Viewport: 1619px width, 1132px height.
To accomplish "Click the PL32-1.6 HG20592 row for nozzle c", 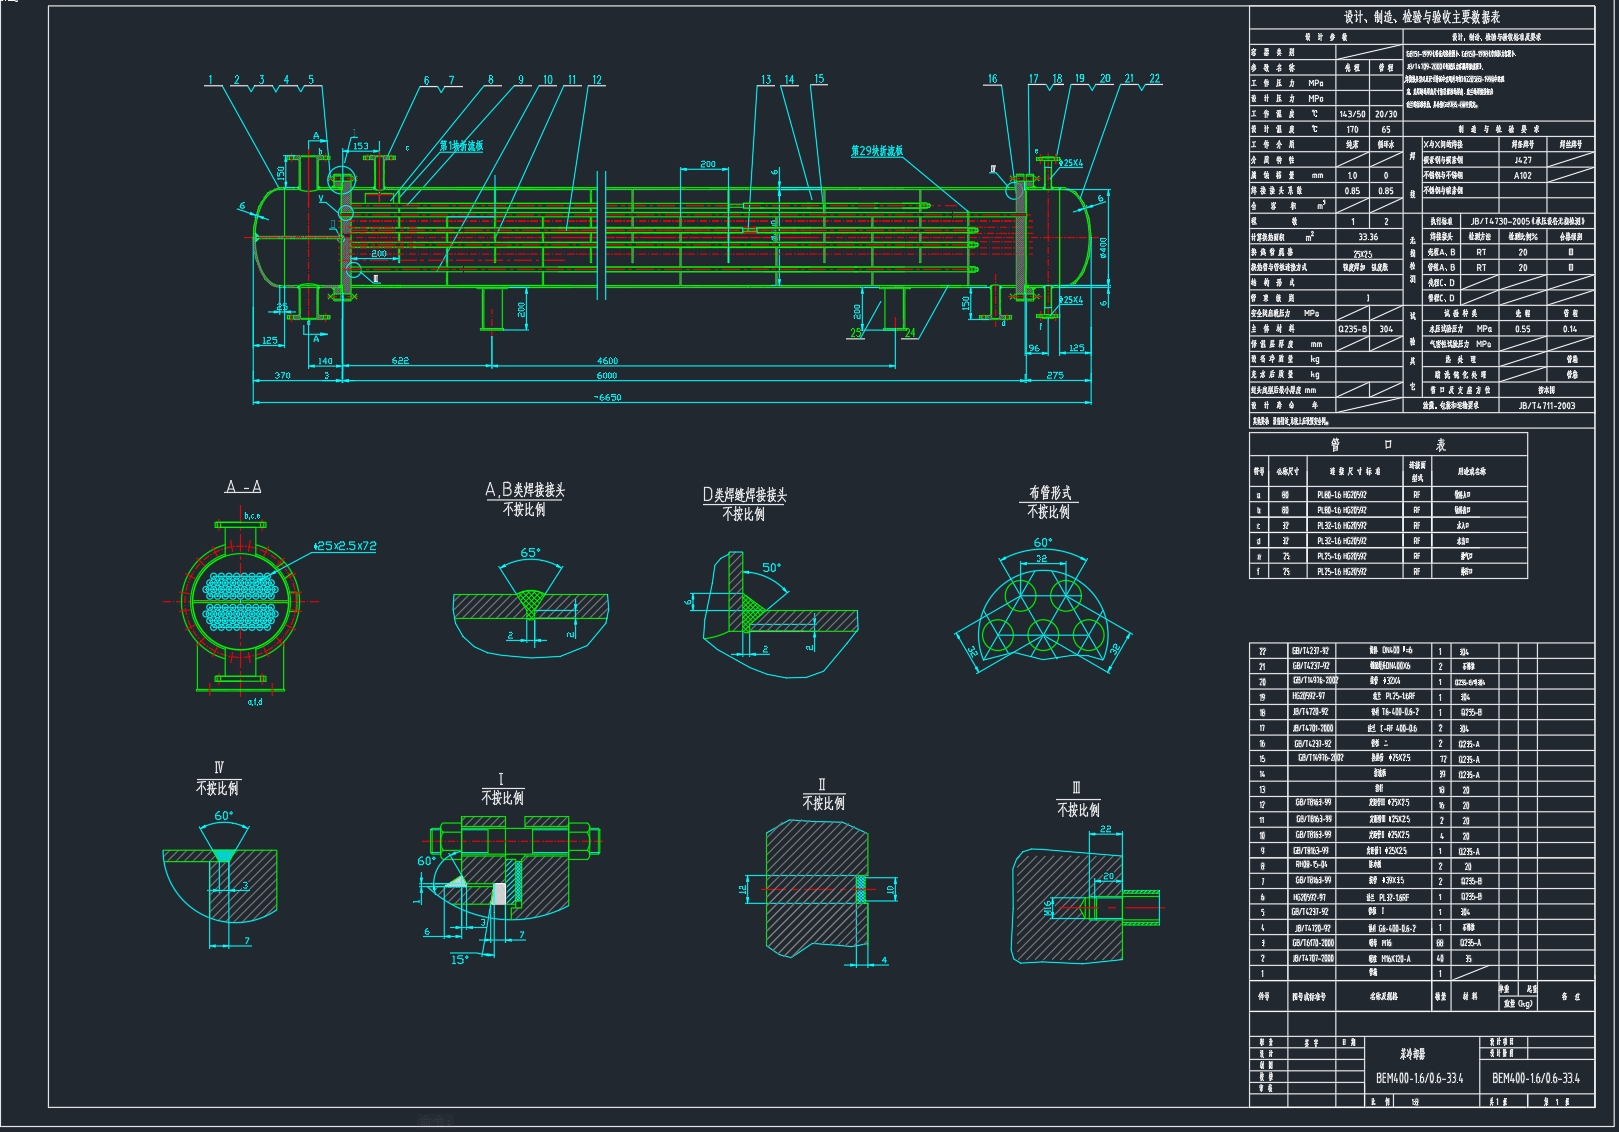I will (1340, 525).
